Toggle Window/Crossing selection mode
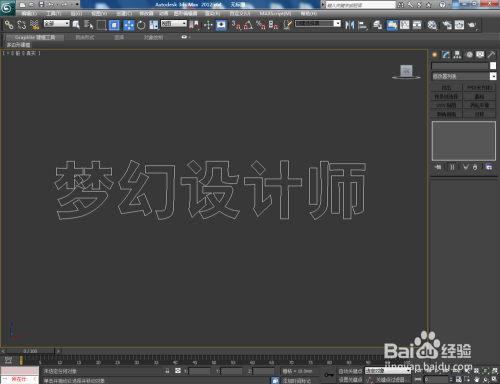 click(114, 25)
